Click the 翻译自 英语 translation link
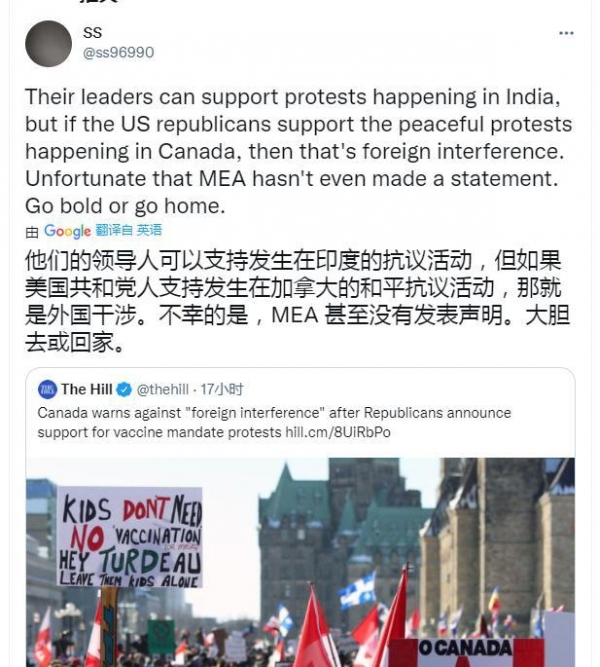600x667 pixels. click(x=129, y=231)
